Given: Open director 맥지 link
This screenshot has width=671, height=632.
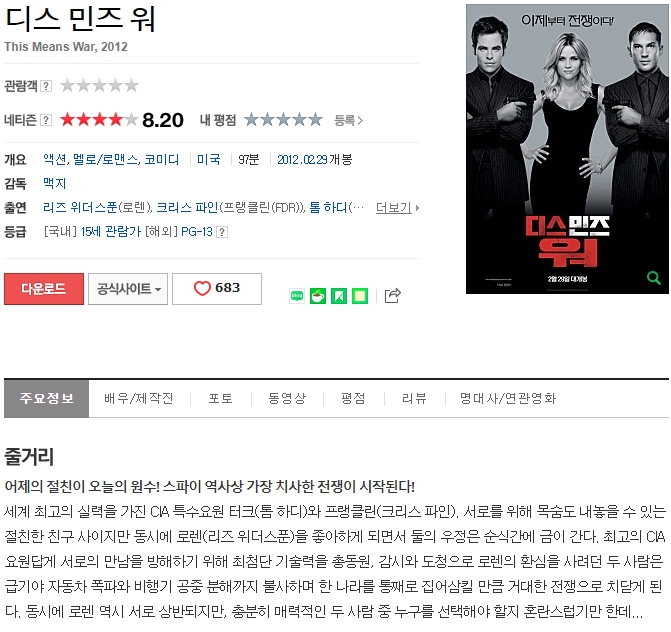Looking at the screenshot, I should tap(55, 184).
